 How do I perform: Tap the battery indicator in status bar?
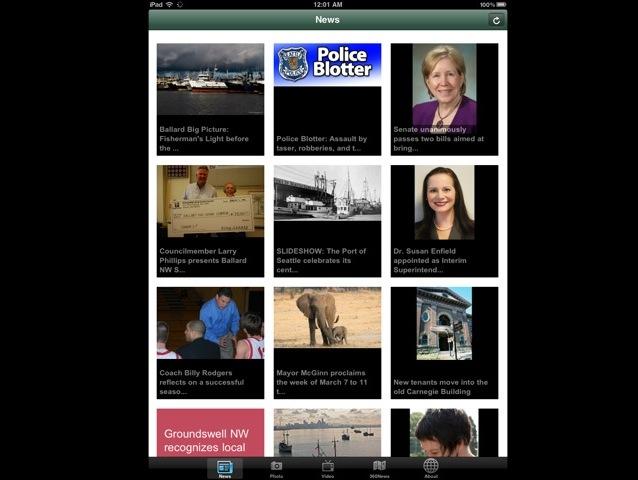501,4
